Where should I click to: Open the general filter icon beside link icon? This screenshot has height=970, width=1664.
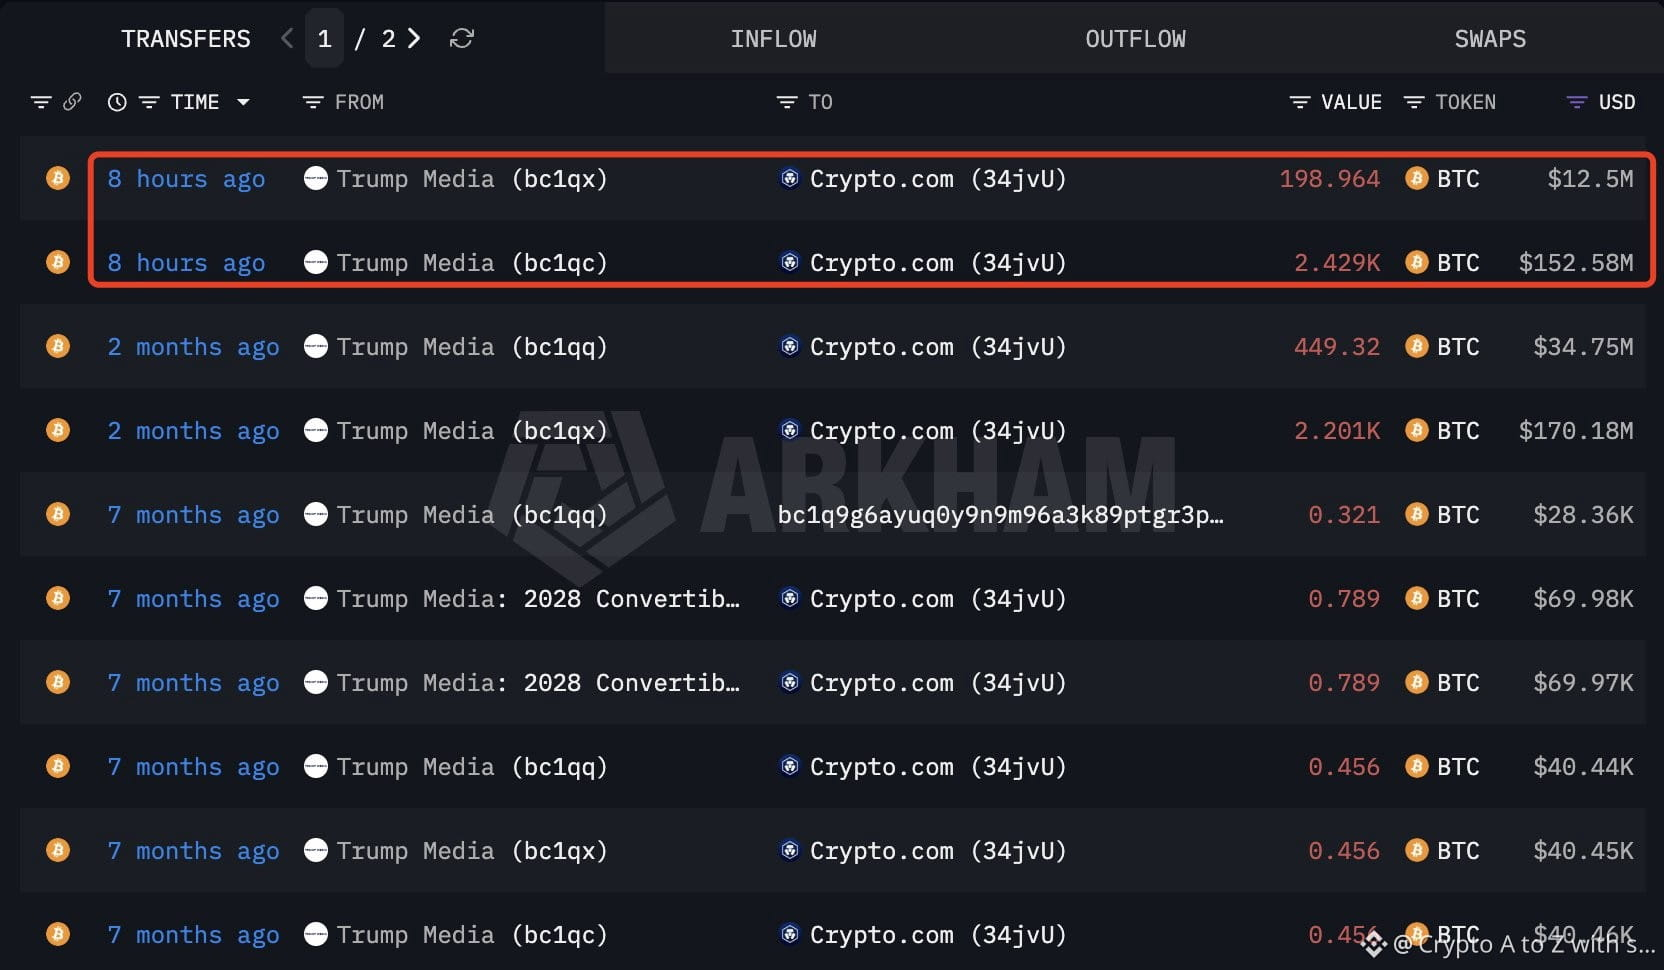(x=41, y=102)
